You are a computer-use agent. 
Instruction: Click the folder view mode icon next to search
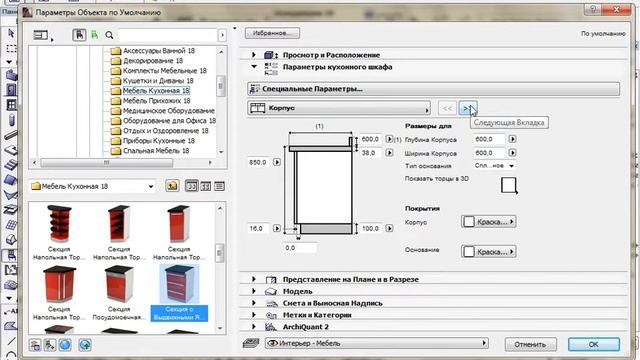(x=79, y=35)
